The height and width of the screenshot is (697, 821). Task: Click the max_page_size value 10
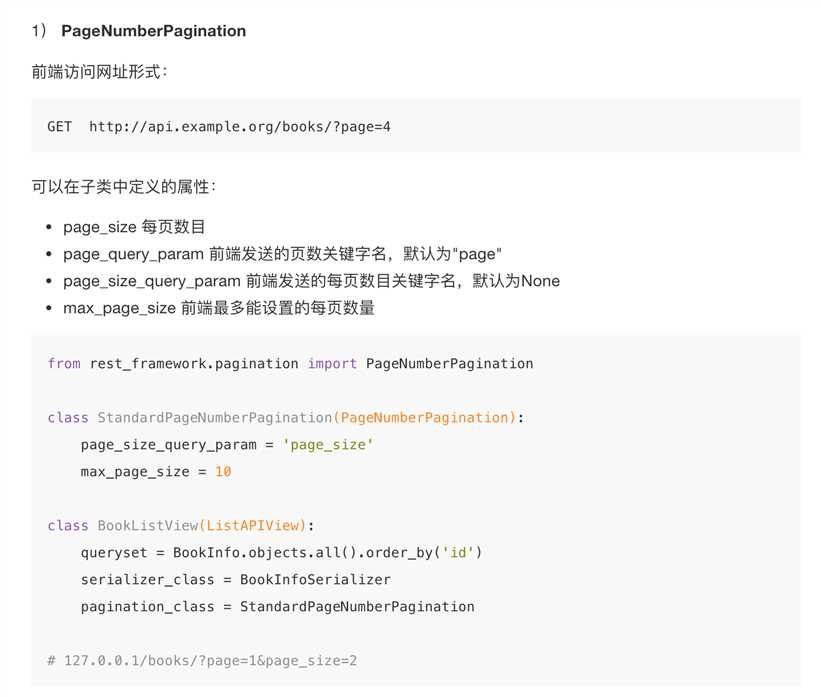tap(223, 472)
